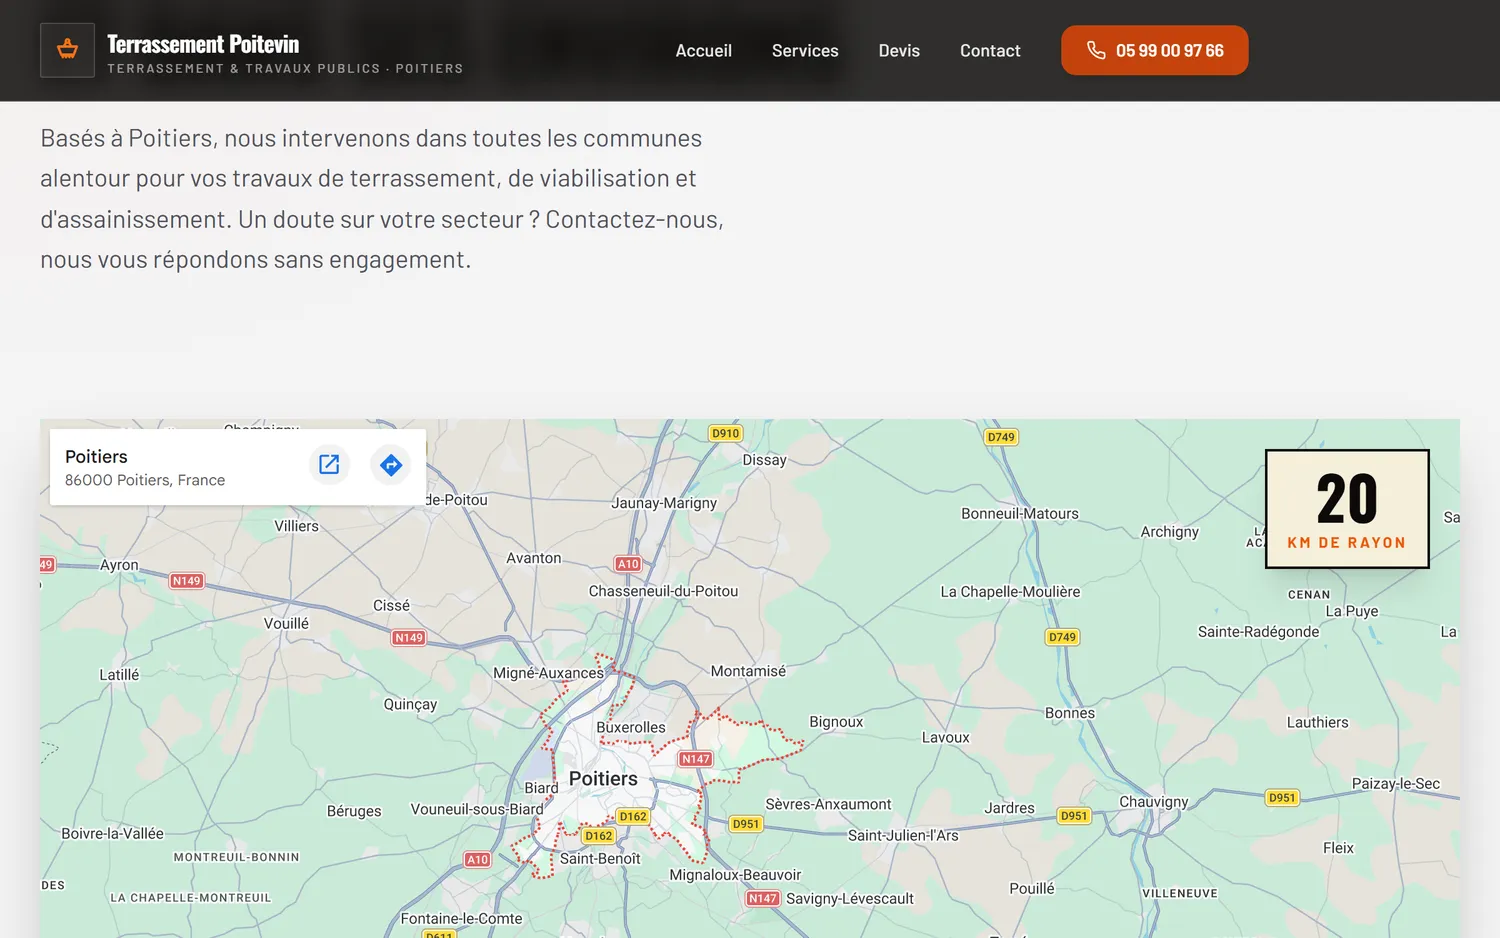Click the Jardres map label
Image resolution: width=1500 pixels, height=938 pixels.
click(1009, 808)
